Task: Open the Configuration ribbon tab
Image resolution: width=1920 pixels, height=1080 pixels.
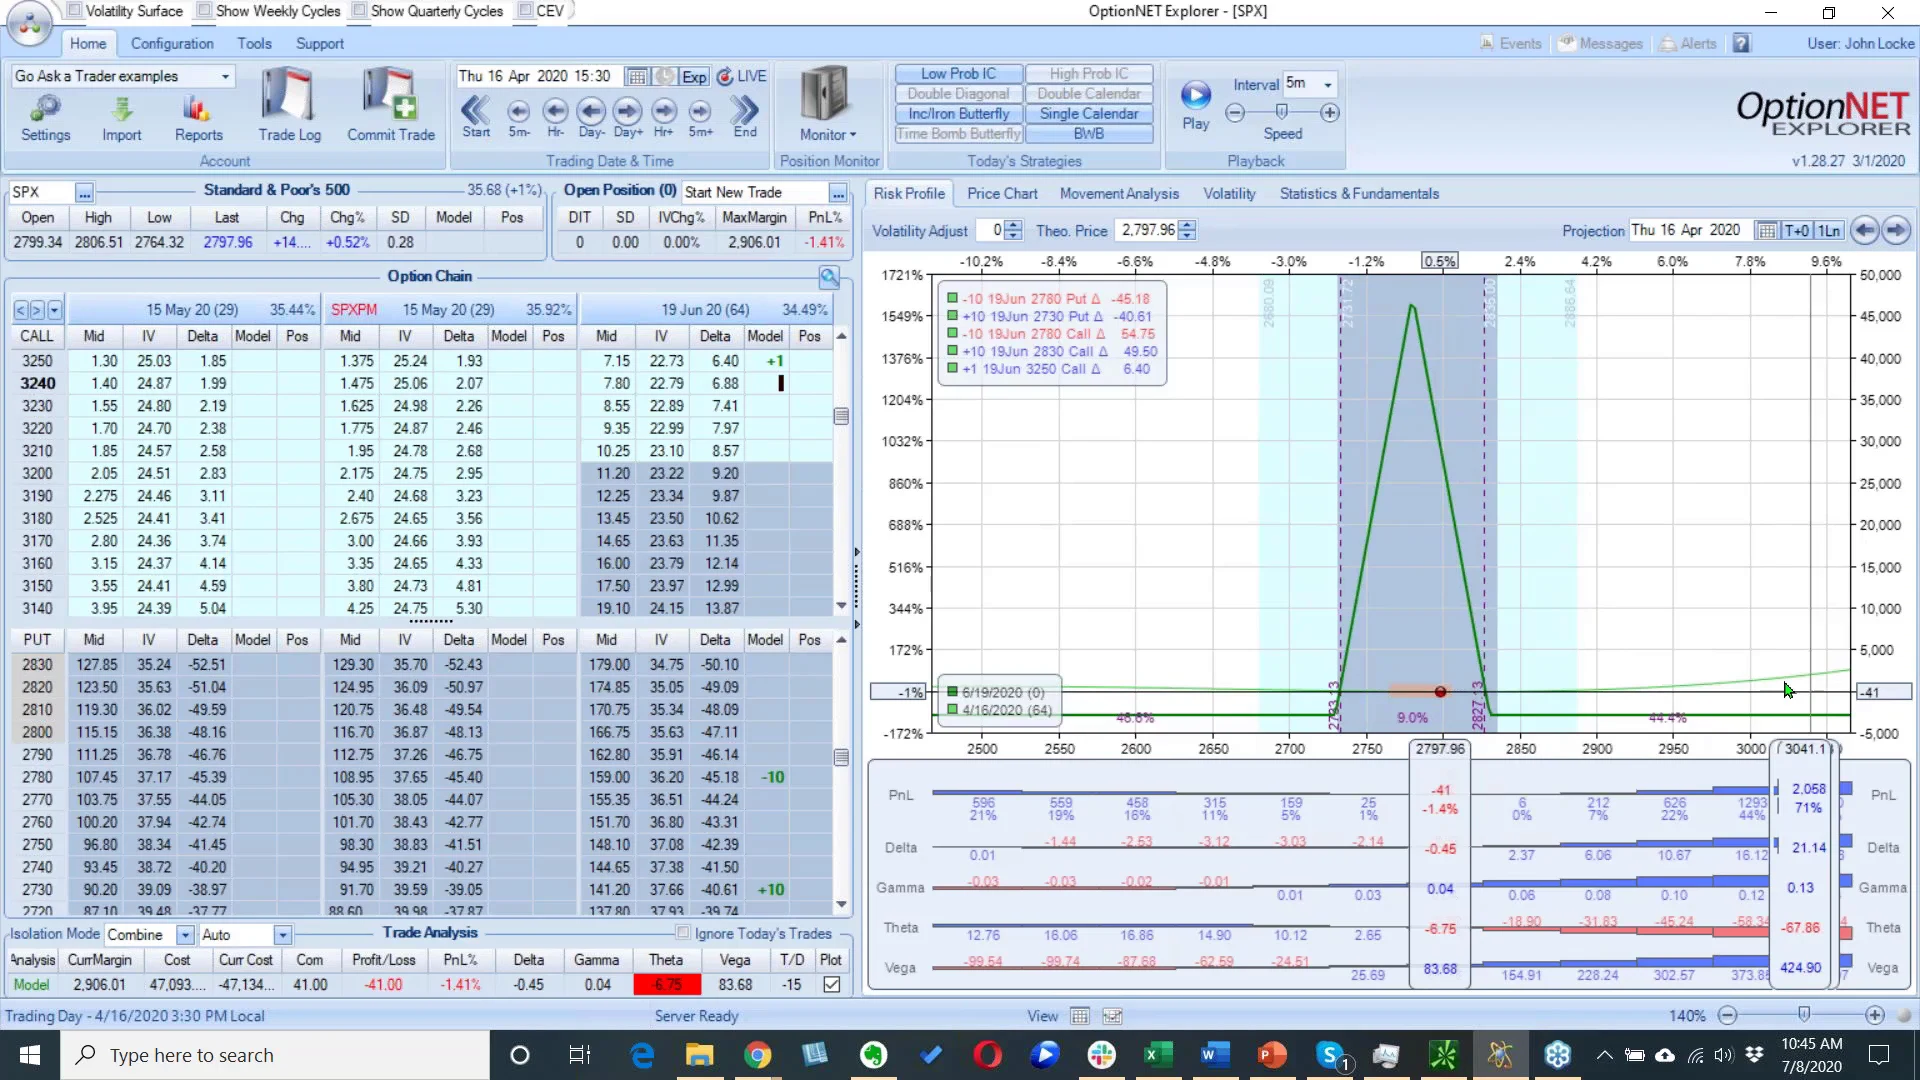Action: click(172, 44)
